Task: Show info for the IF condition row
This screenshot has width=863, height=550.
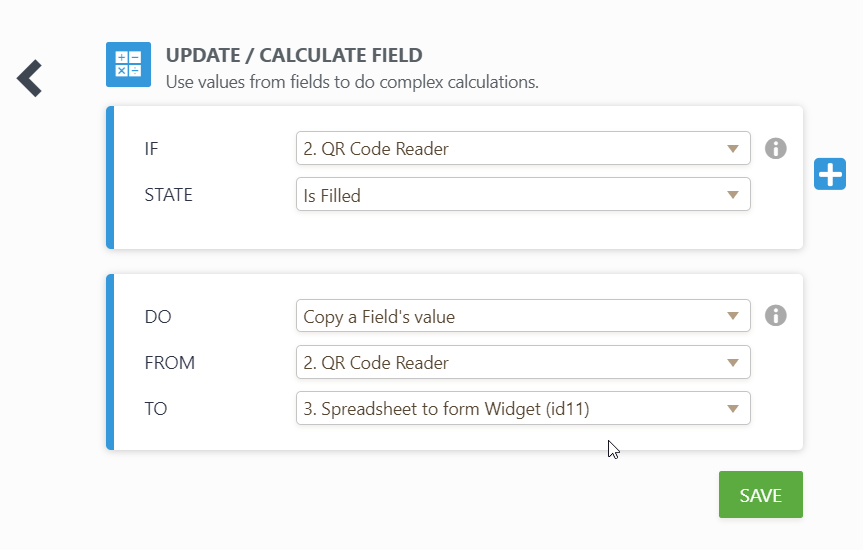Action: (775, 149)
